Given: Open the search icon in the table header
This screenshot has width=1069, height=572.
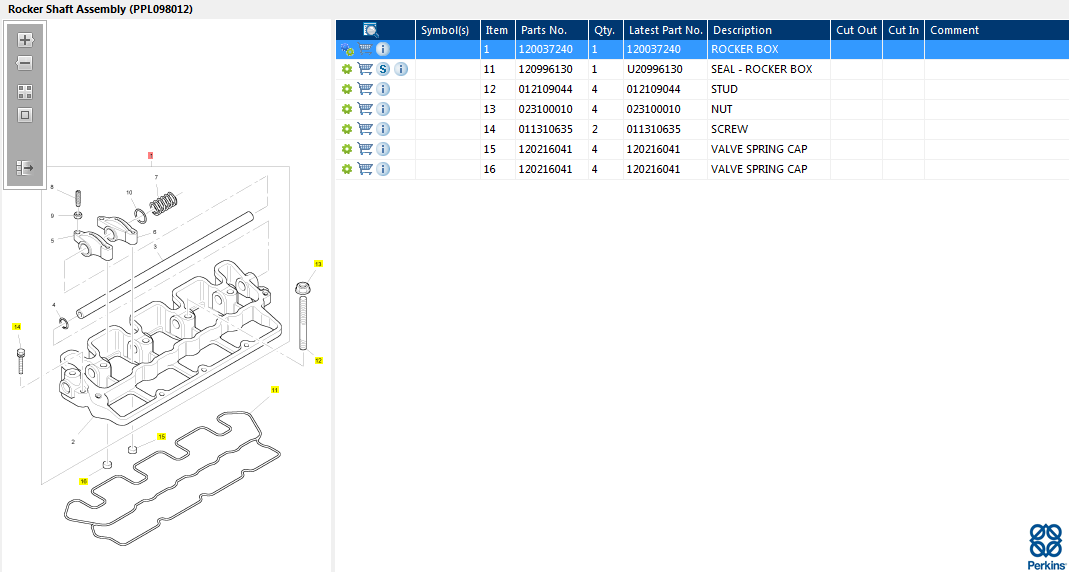Looking at the screenshot, I should pos(371,30).
